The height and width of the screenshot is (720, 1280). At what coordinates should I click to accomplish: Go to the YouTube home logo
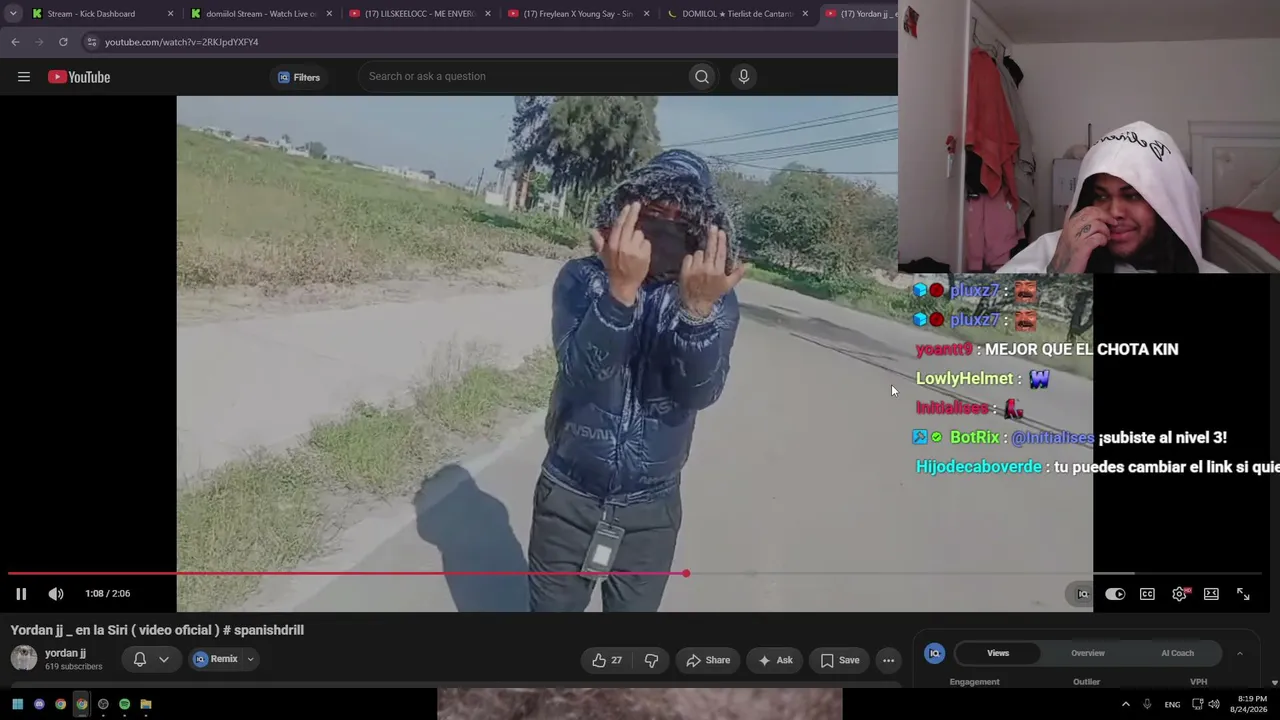(79, 77)
